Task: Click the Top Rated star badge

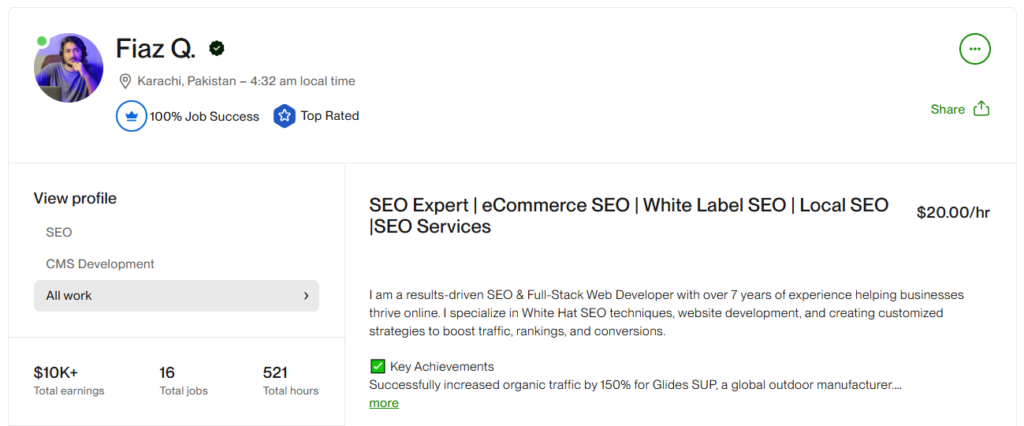Action: 284,116
